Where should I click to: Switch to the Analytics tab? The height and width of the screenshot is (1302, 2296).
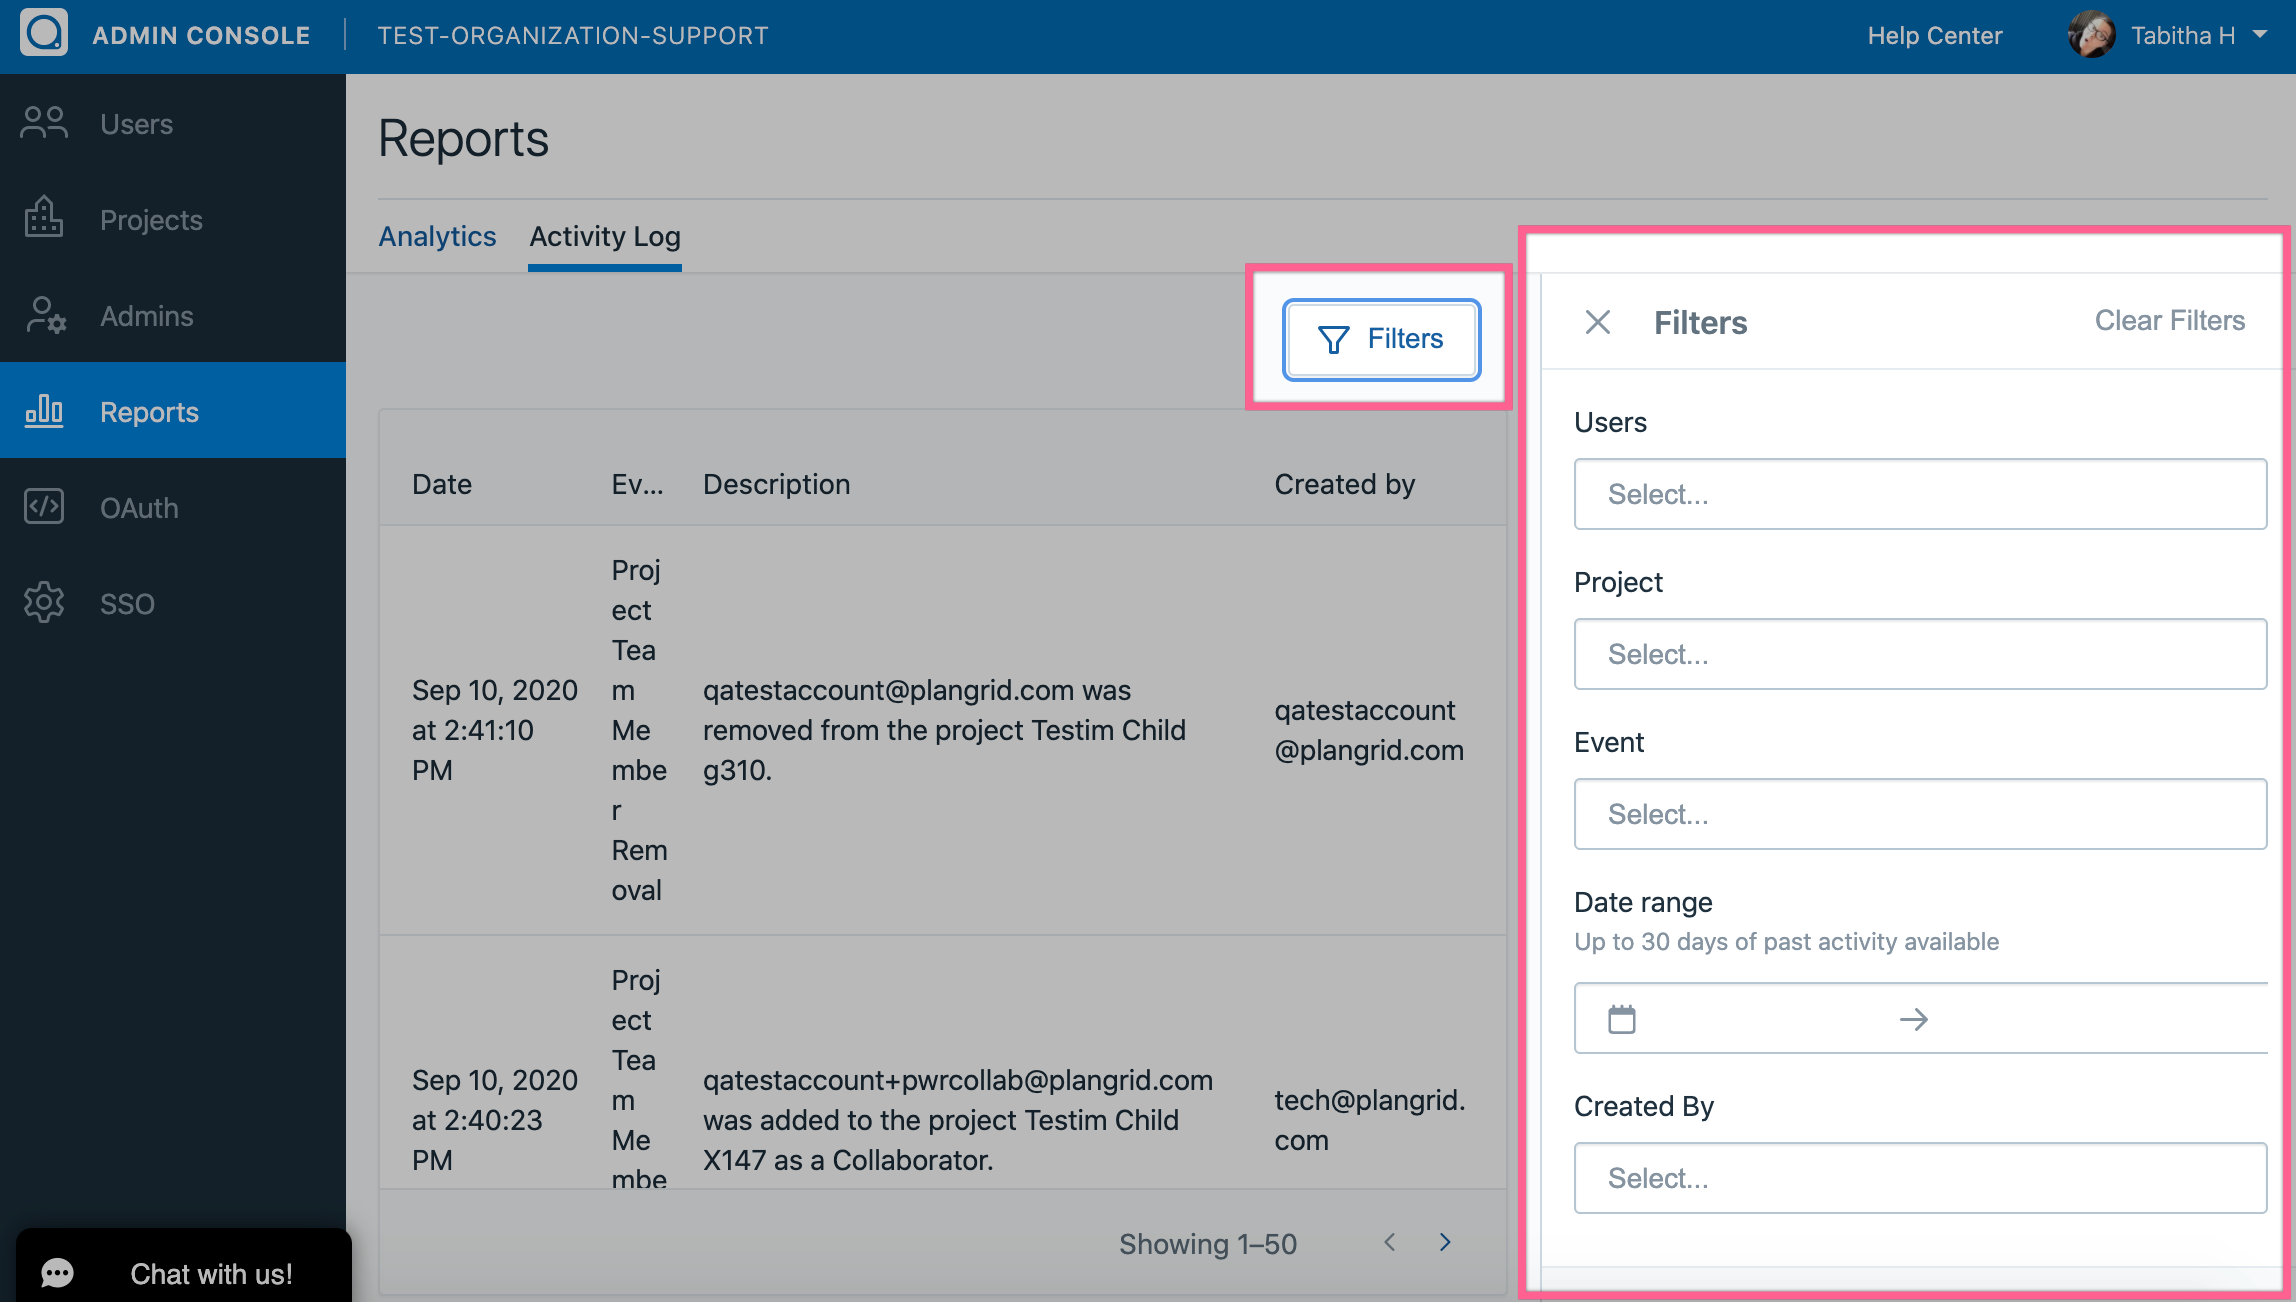tap(437, 236)
